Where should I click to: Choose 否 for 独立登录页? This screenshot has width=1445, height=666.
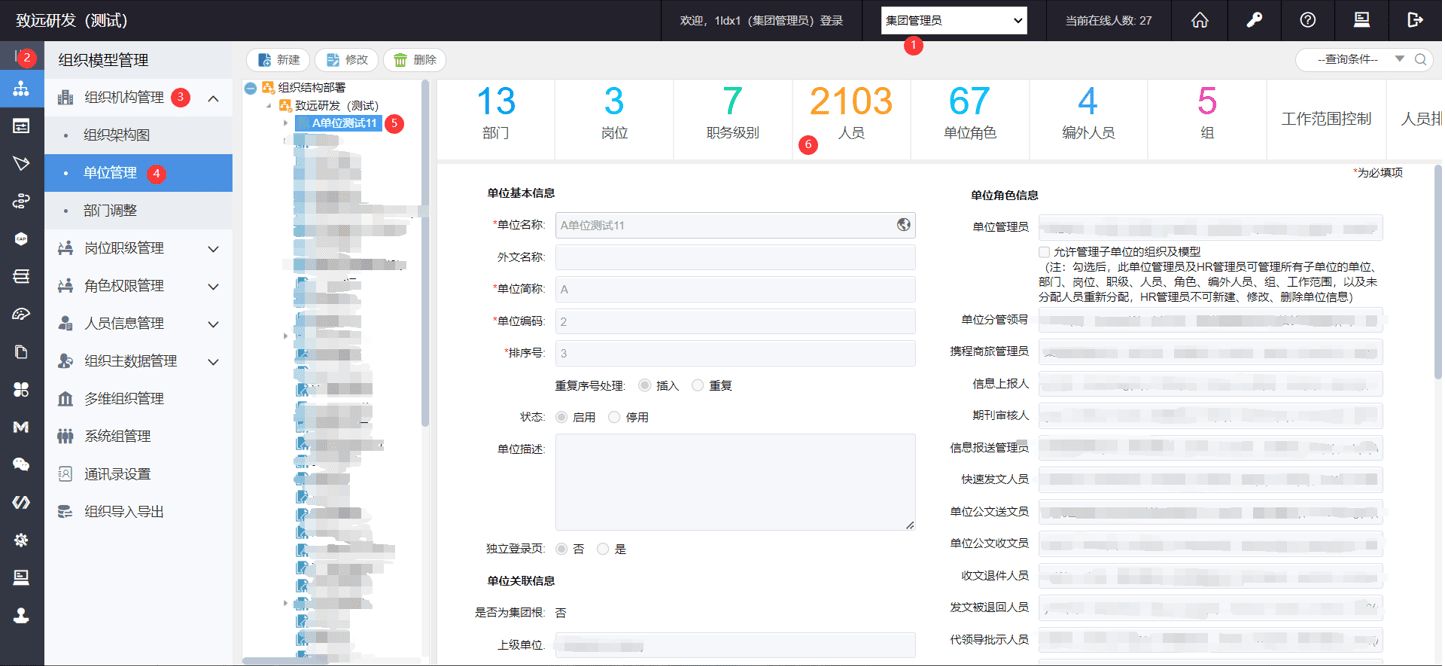coord(562,549)
